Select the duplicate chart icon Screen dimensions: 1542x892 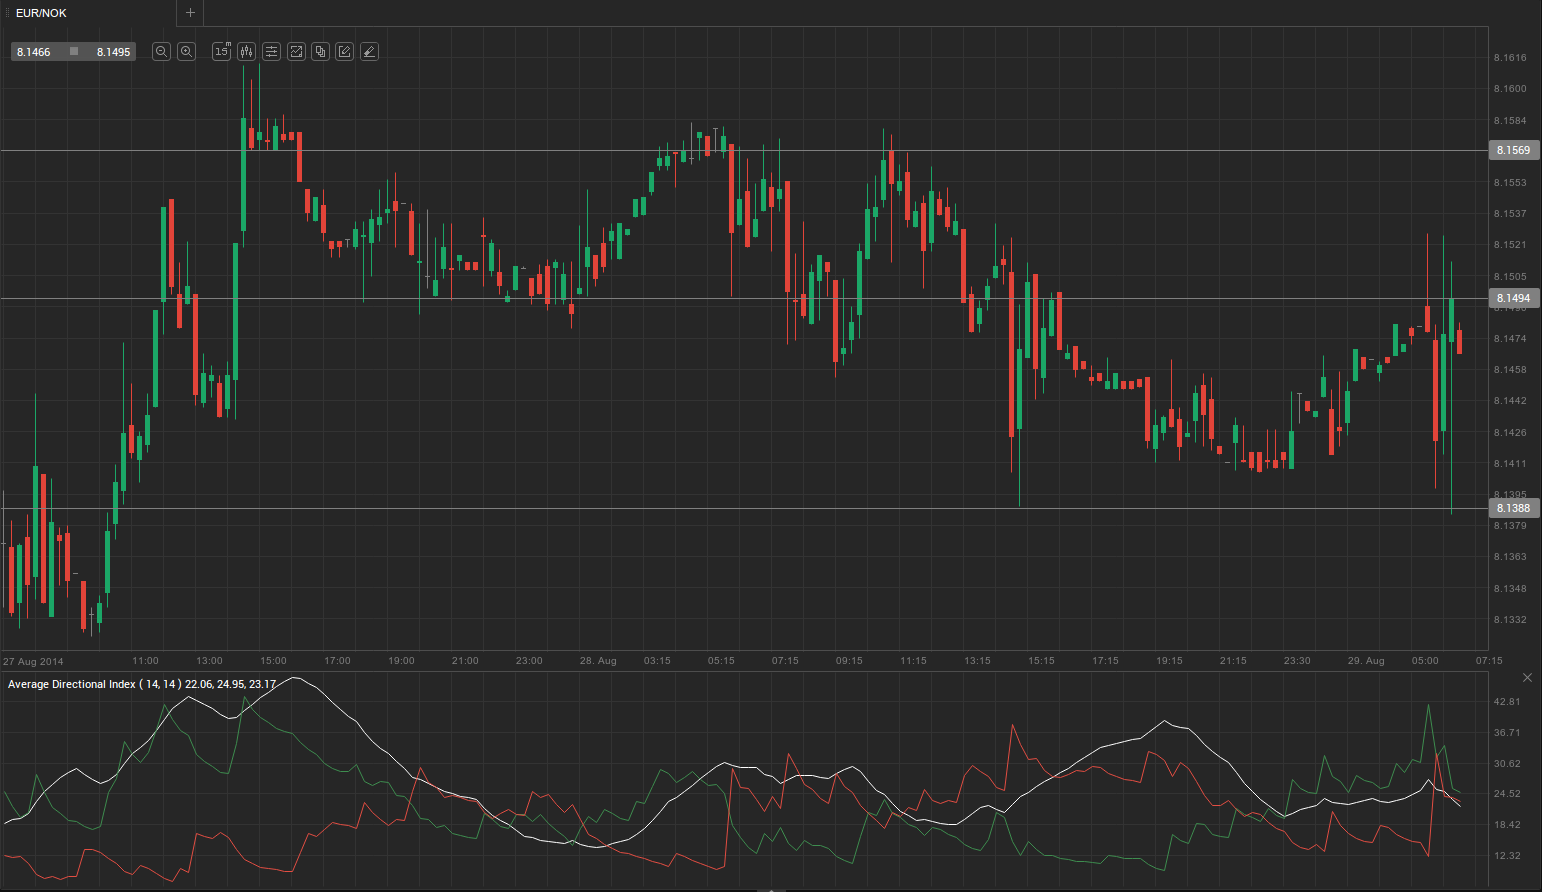pyautogui.click(x=320, y=51)
